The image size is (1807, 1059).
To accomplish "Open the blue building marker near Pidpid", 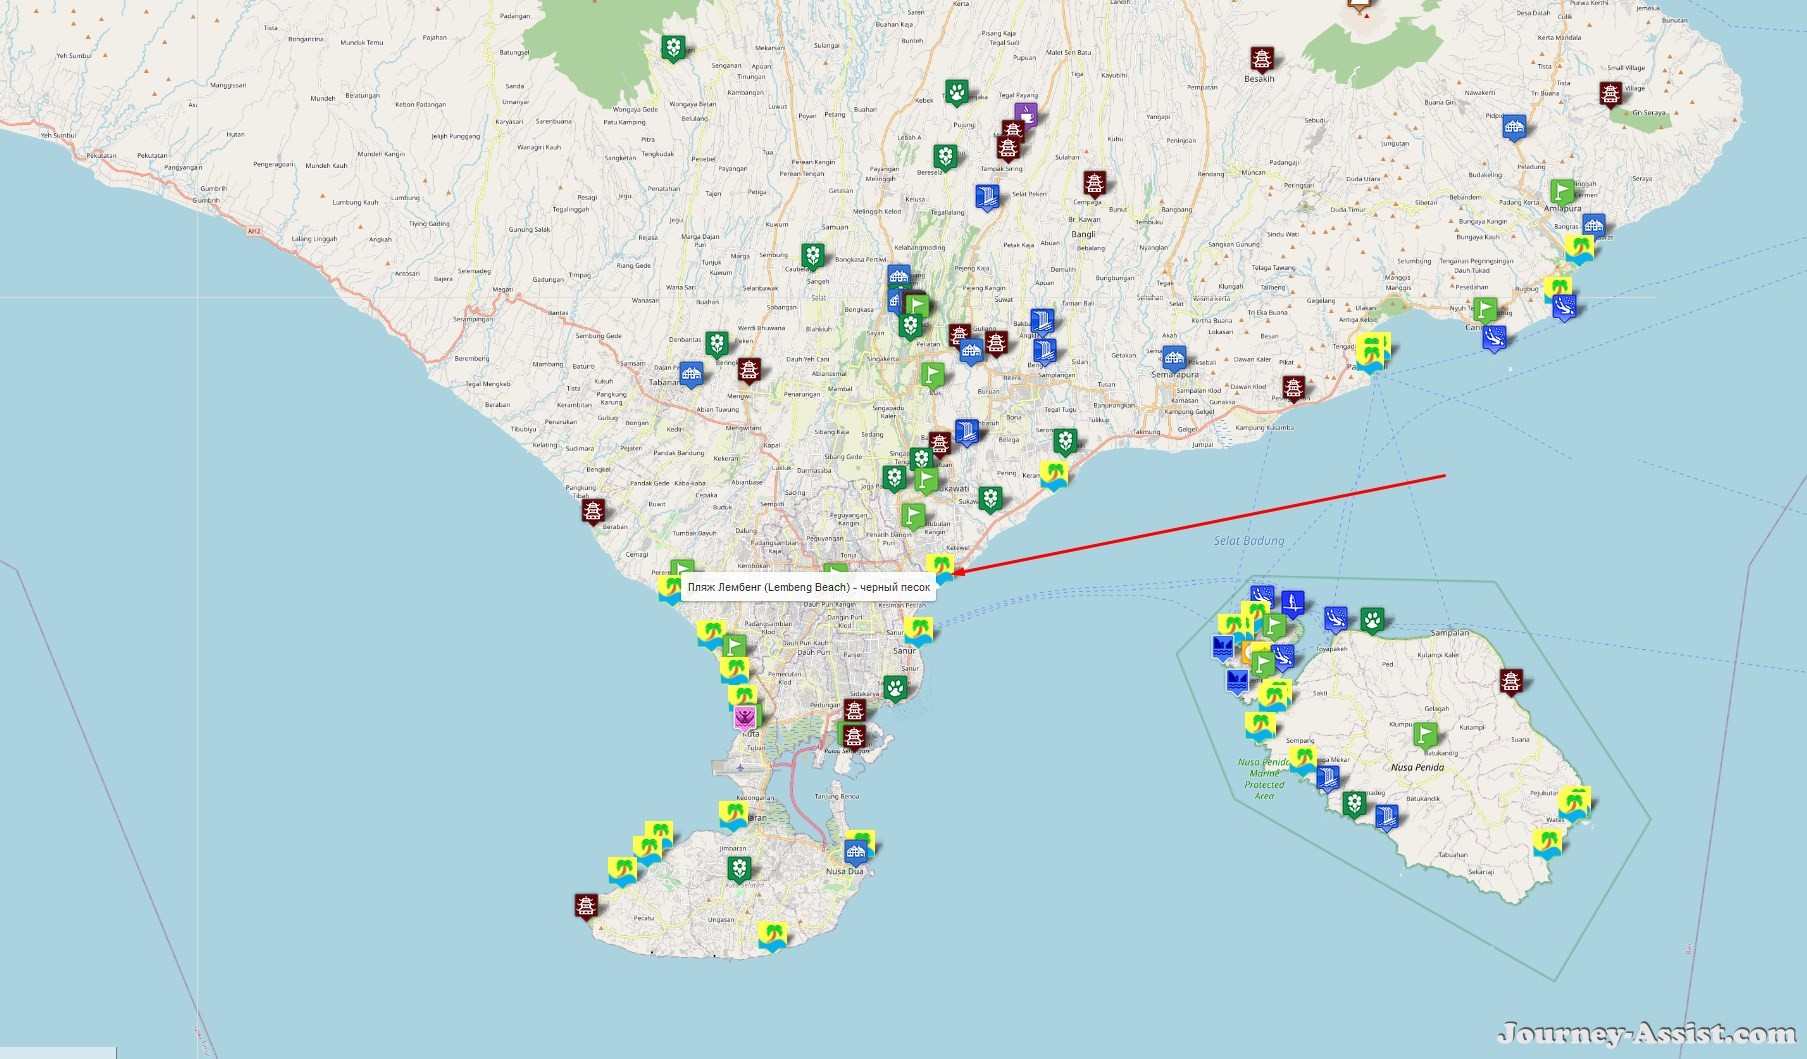I will point(1514,127).
